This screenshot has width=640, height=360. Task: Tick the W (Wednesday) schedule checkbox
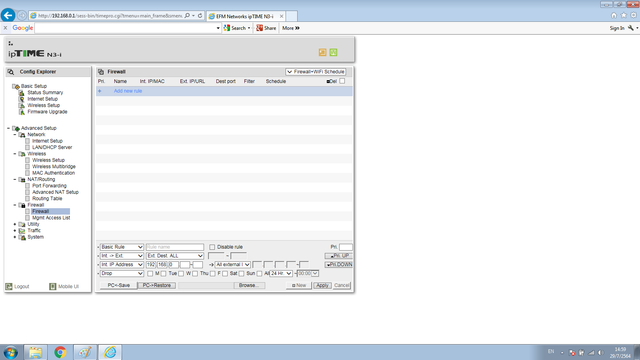[x=181, y=273]
